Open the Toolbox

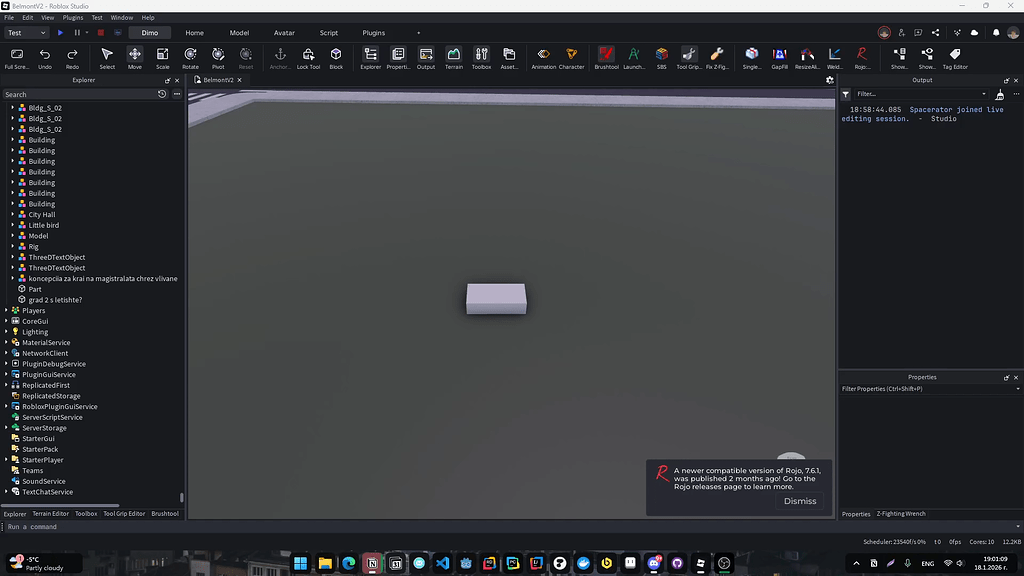point(481,57)
